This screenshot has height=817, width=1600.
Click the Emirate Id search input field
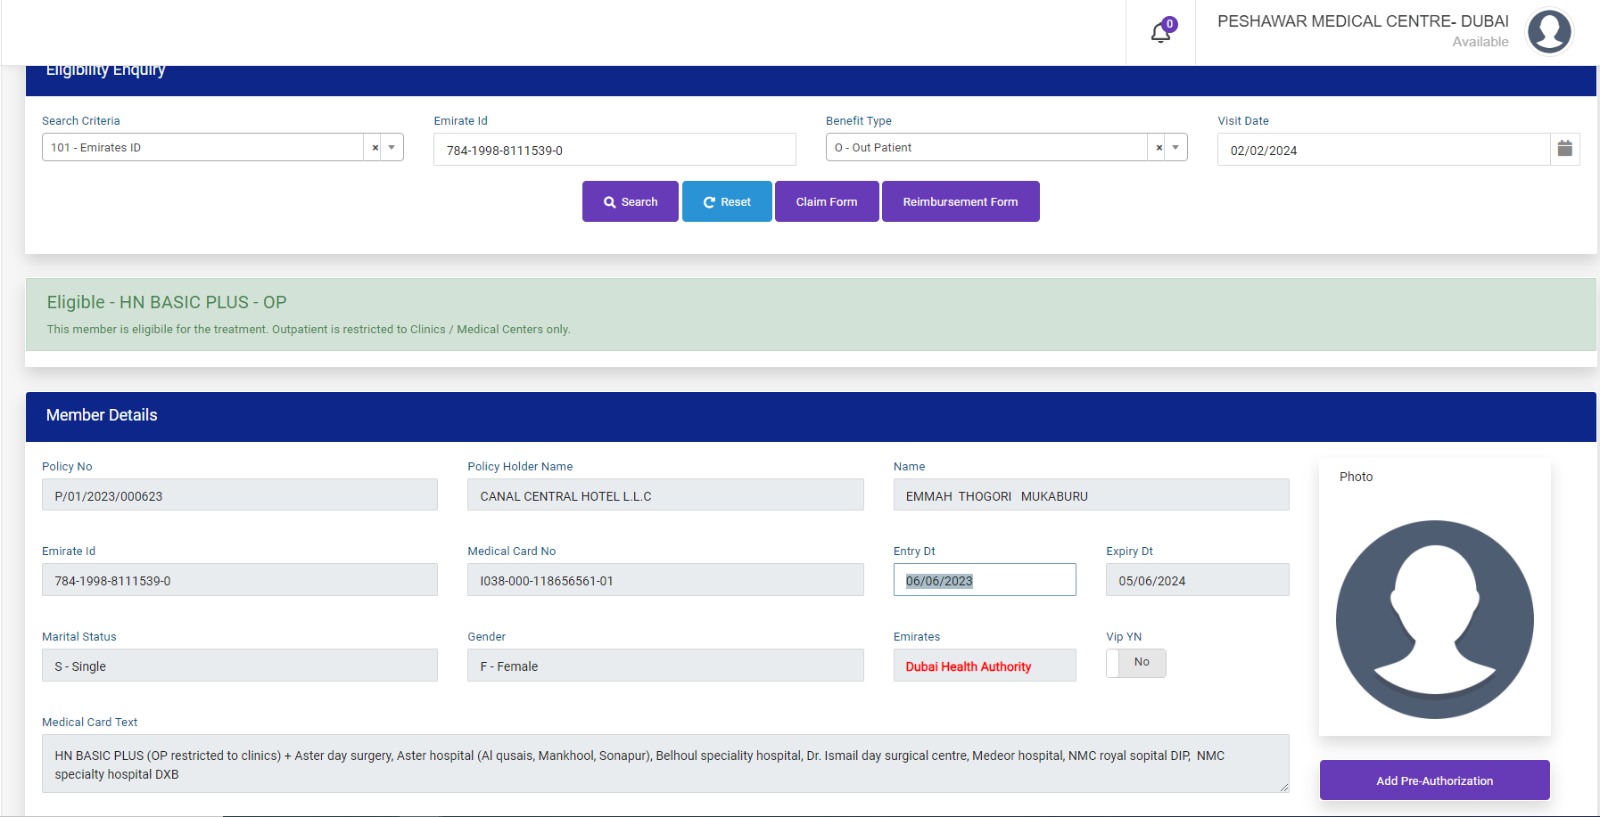614,150
